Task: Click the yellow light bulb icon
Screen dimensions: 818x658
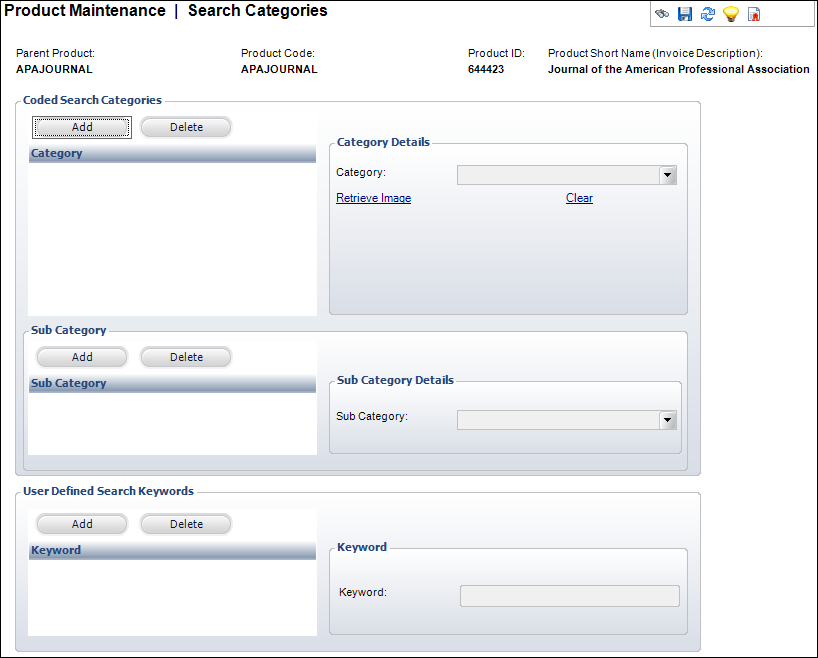Action: pos(731,14)
